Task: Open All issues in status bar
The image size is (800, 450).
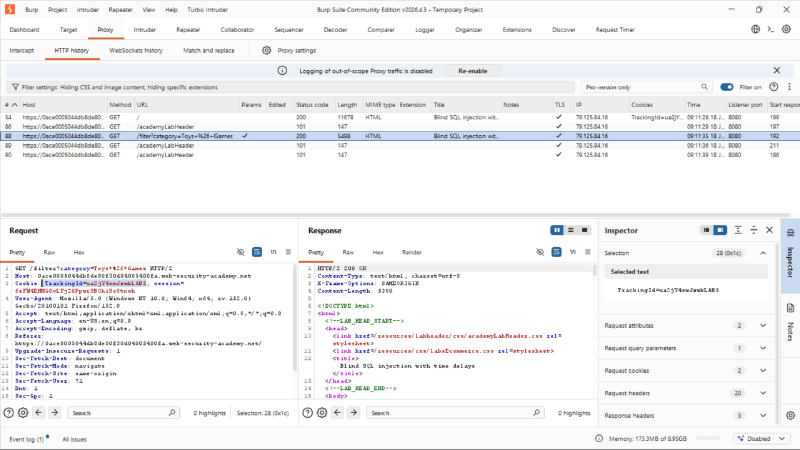Action: point(74,439)
